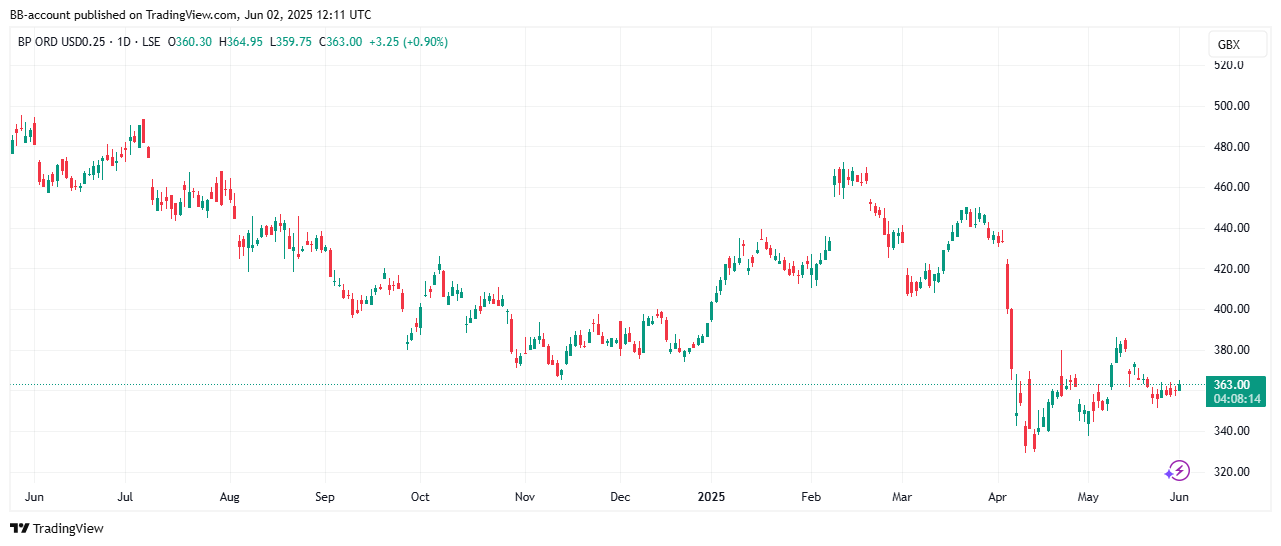Click the change value +3.25 (+0.90%)
The height and width of the screenshot is (546, 1281).
(407, 42)
